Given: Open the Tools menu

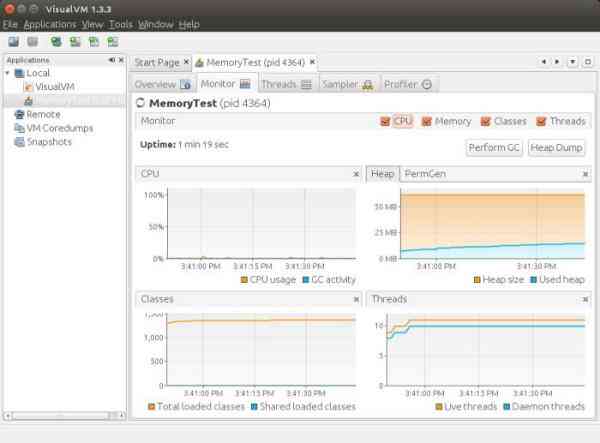Looking at the screenshot, I should tap(121, 24).
